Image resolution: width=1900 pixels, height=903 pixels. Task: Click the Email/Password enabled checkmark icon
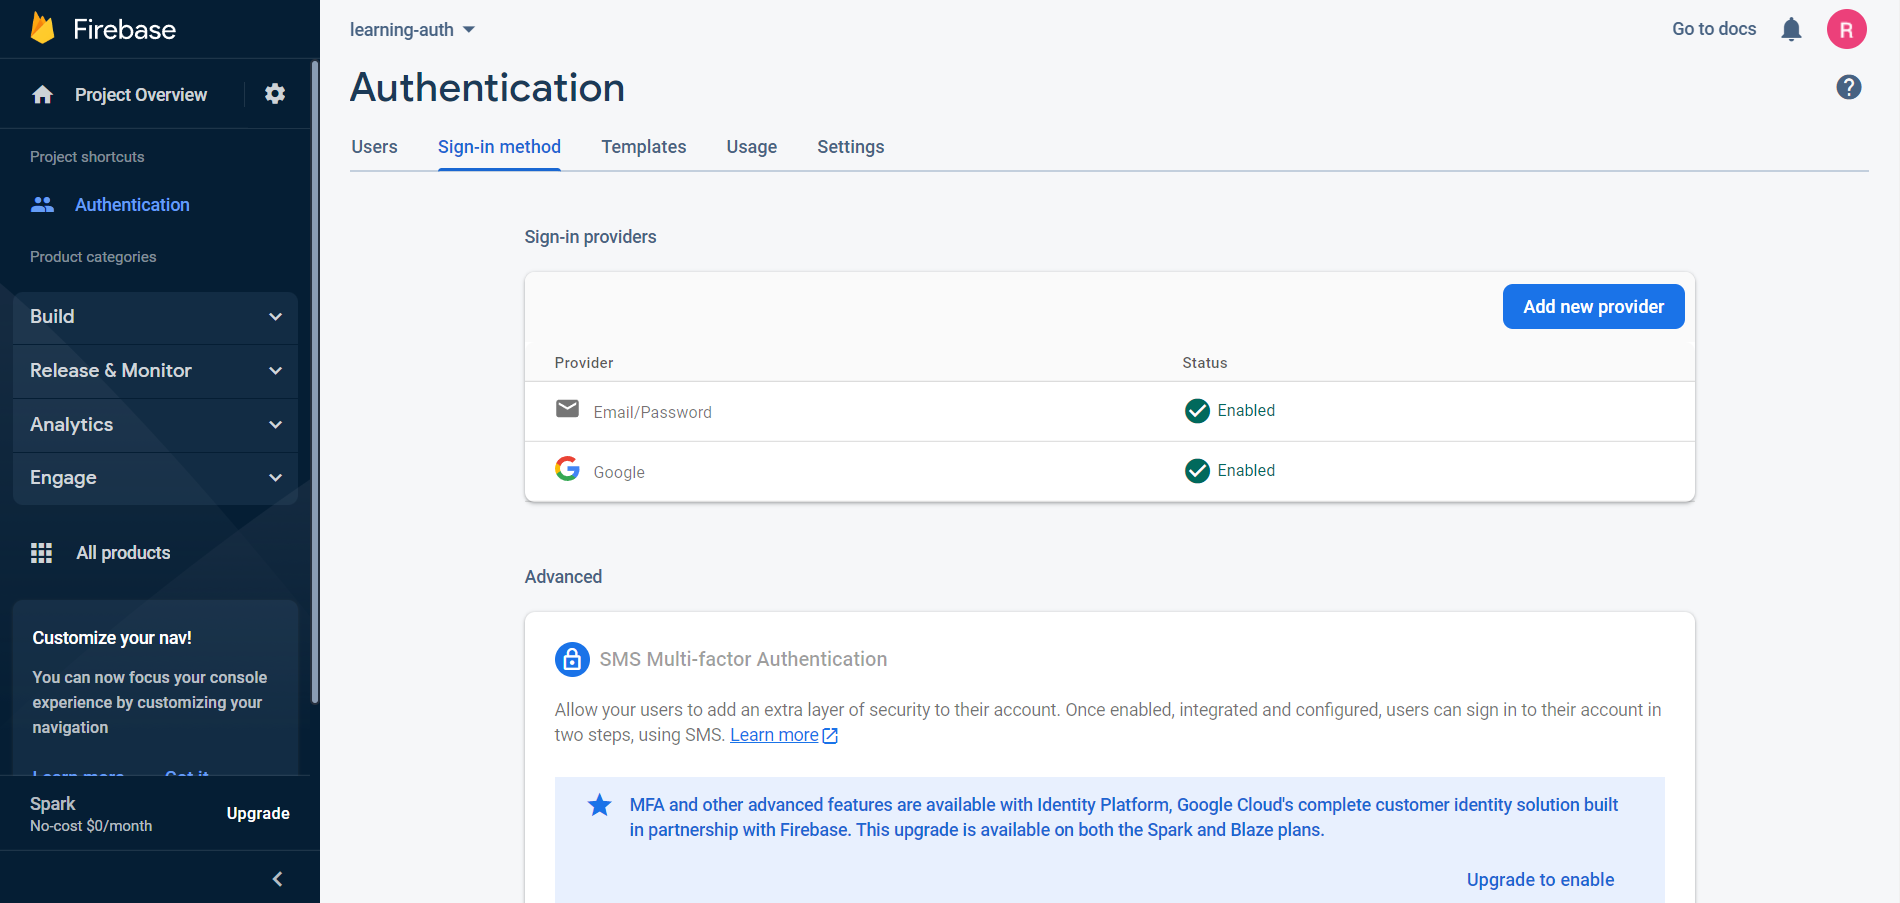1197,411
